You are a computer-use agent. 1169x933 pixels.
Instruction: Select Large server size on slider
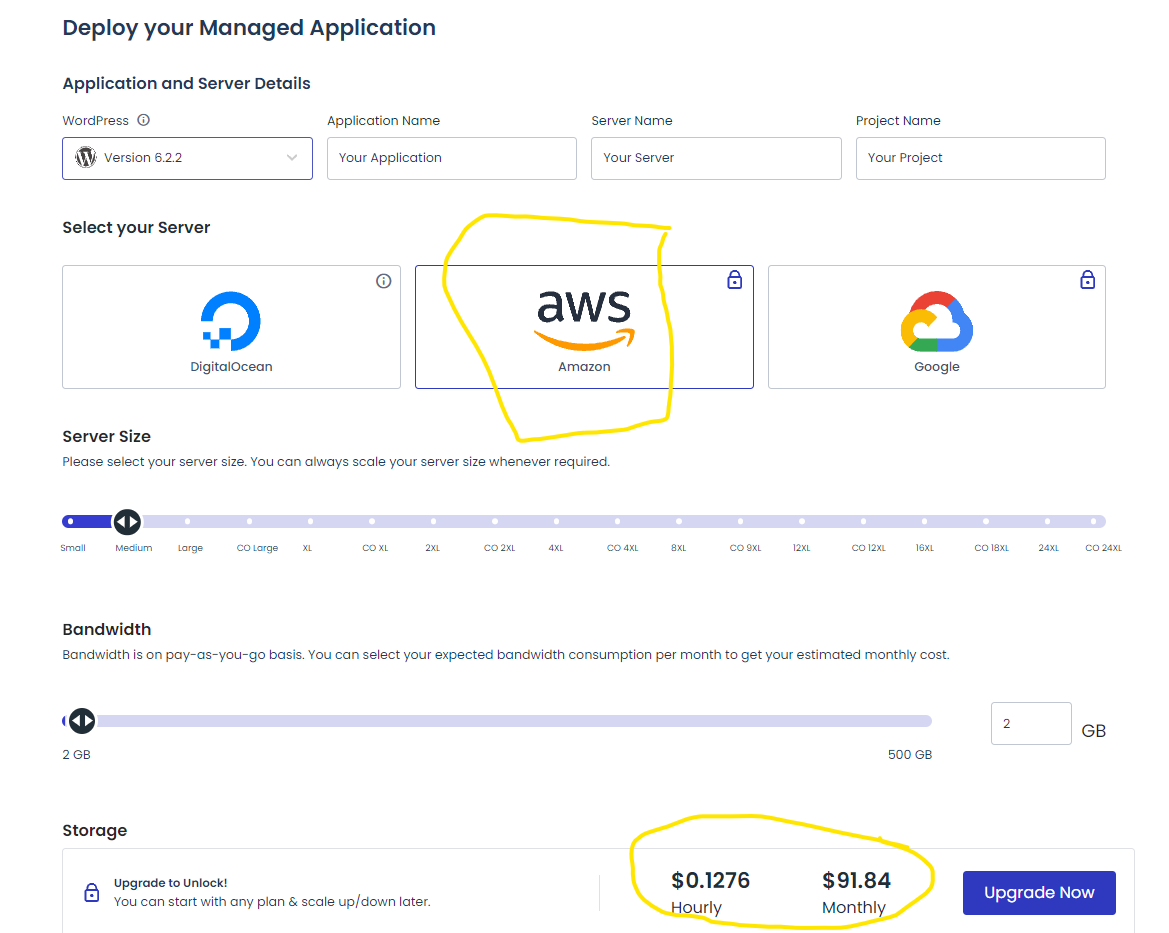tap(188, 521)
